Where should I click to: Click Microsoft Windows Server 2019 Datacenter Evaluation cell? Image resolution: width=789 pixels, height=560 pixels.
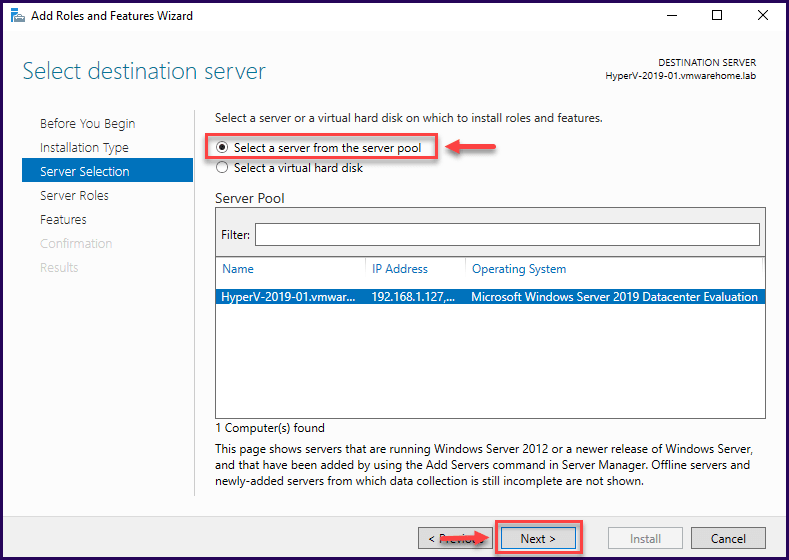[614, 297]
